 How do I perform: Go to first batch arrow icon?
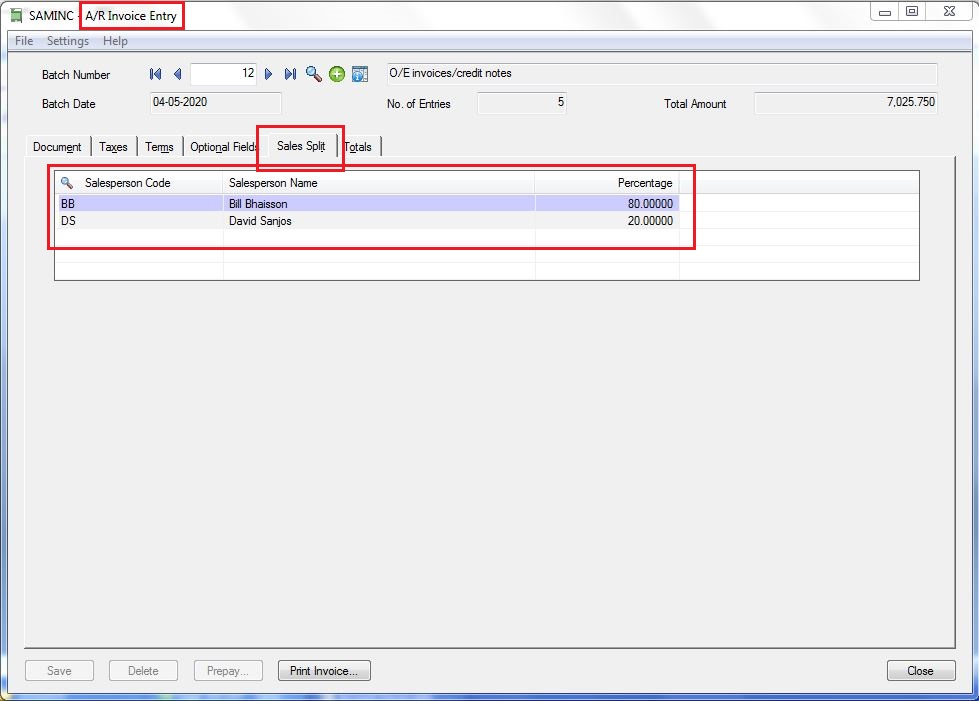[x=155, y=74]
